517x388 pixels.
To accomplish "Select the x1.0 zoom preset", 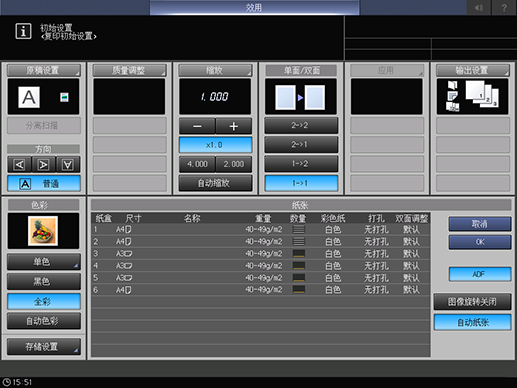I will pyautogui.click(x=215, y=145).
